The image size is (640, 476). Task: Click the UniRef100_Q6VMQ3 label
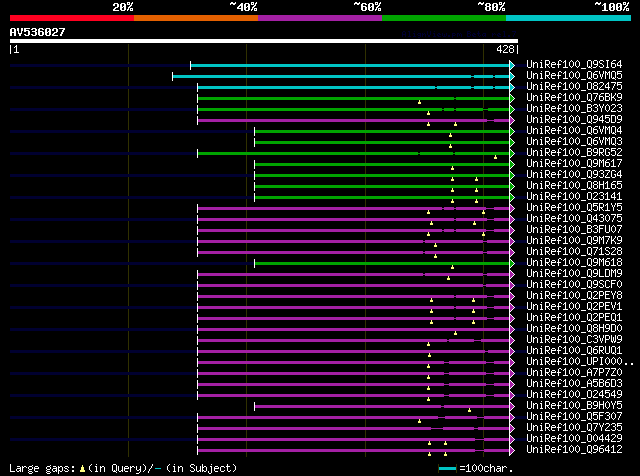click(574, 142)
